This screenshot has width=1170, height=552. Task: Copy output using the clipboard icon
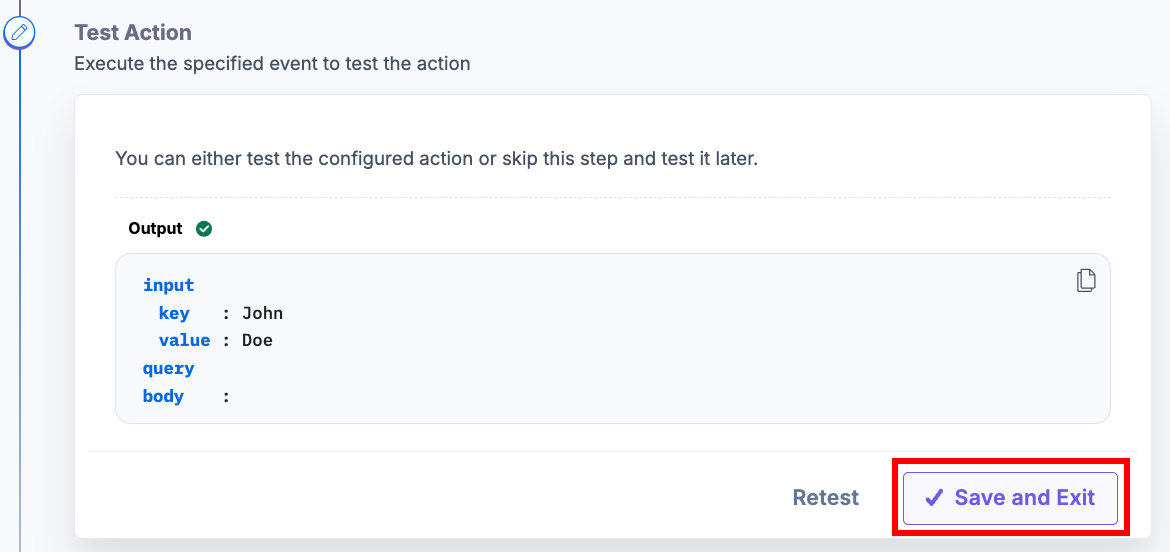coord(1086,280)
